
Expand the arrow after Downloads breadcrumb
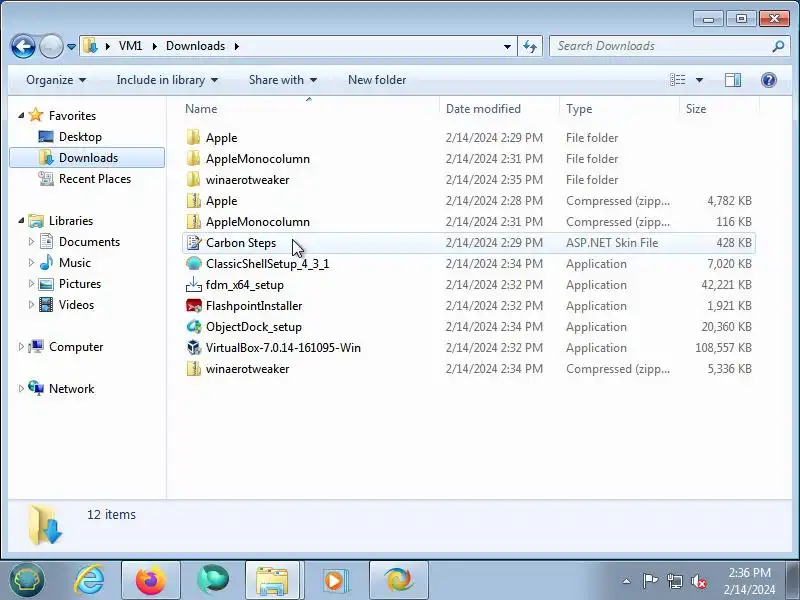(x=237, y=46)
